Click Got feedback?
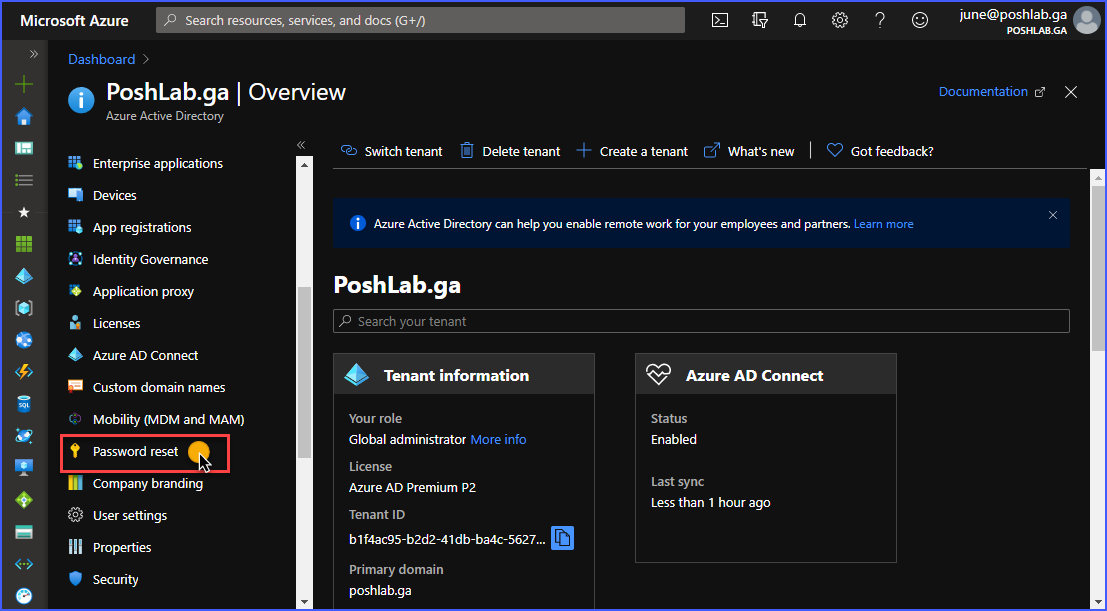The image size is (1107, 611). click(880, 151)
